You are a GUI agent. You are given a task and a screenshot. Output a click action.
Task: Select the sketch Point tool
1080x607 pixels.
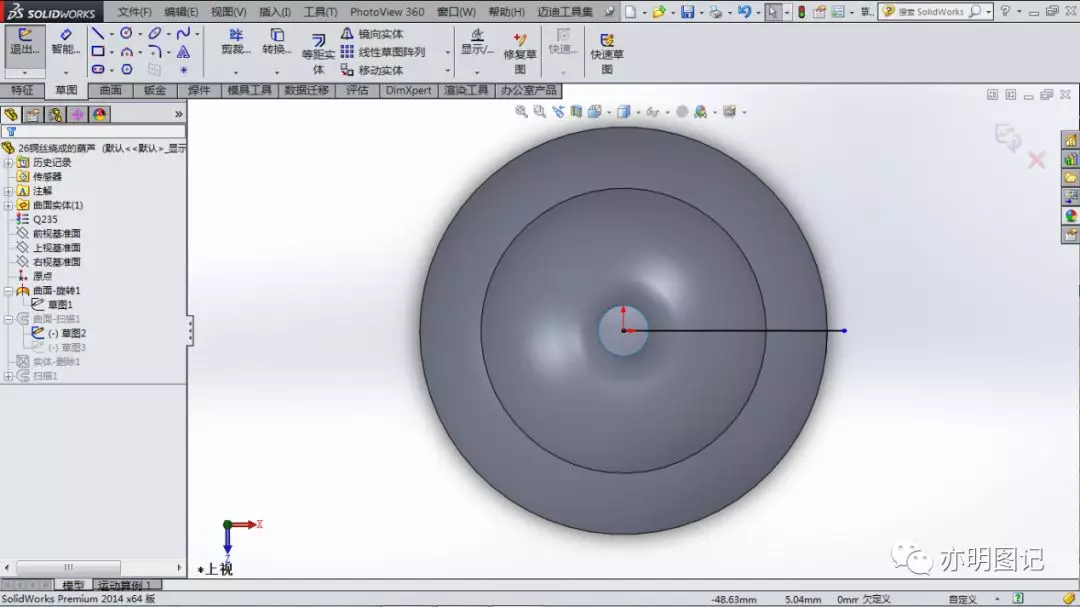183,69
